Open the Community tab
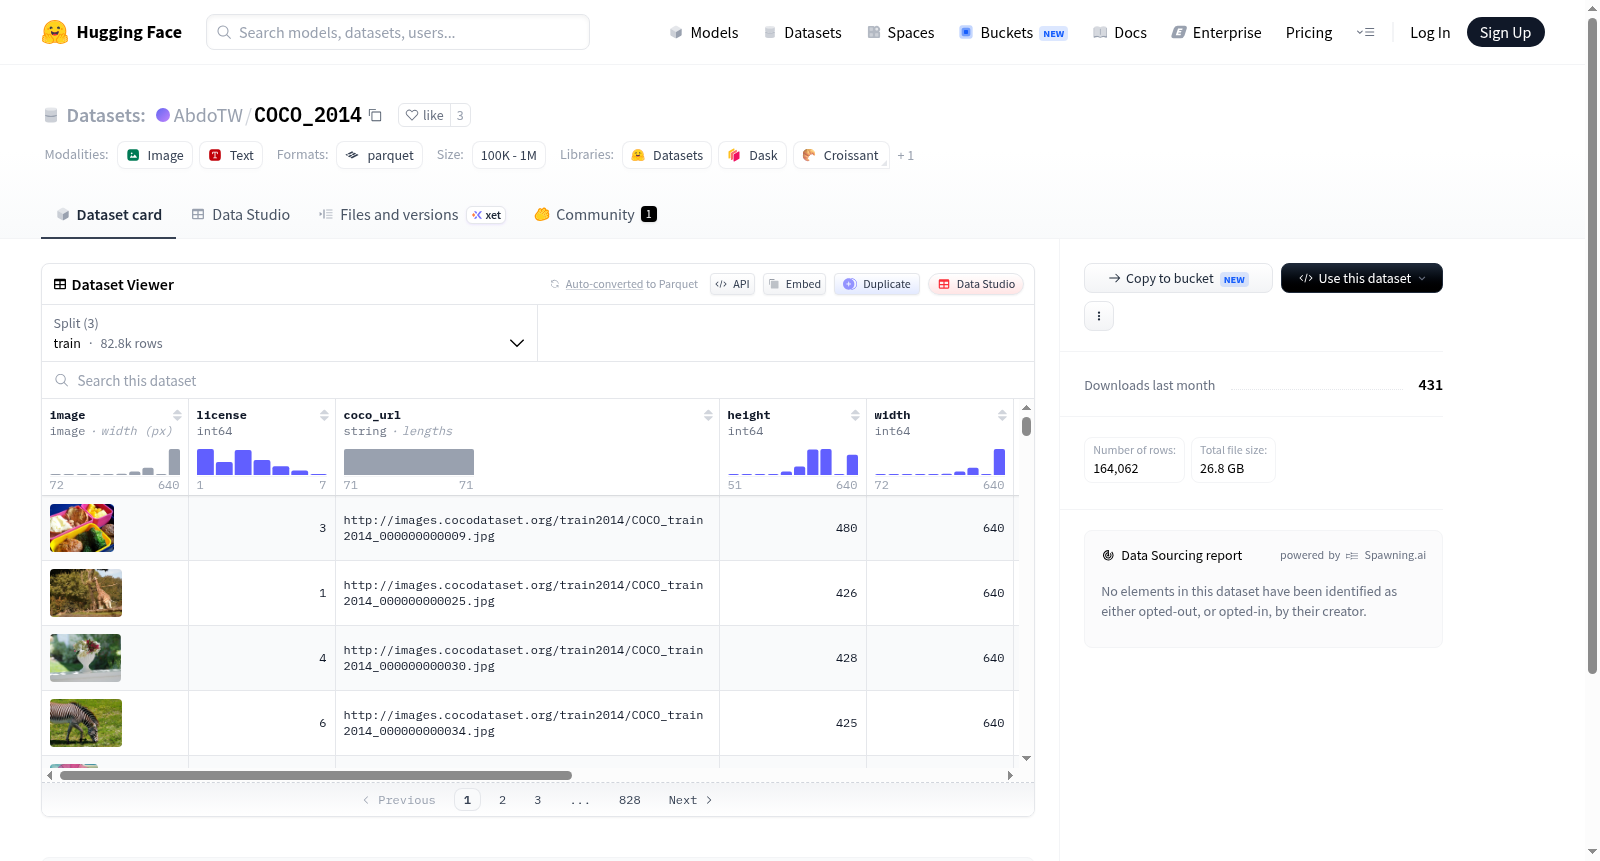This screenshot has width=1600, height=861. click(x=596, y=214)
